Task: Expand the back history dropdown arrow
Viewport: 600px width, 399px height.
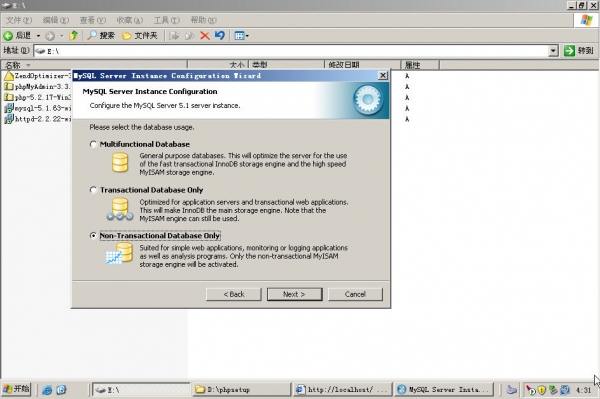Action: click(x=38, y=36)
